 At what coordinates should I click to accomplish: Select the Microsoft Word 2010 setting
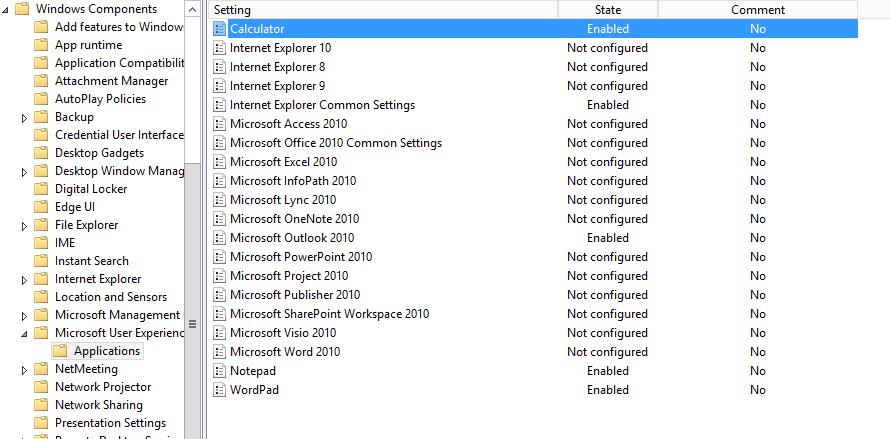point(285,352)
